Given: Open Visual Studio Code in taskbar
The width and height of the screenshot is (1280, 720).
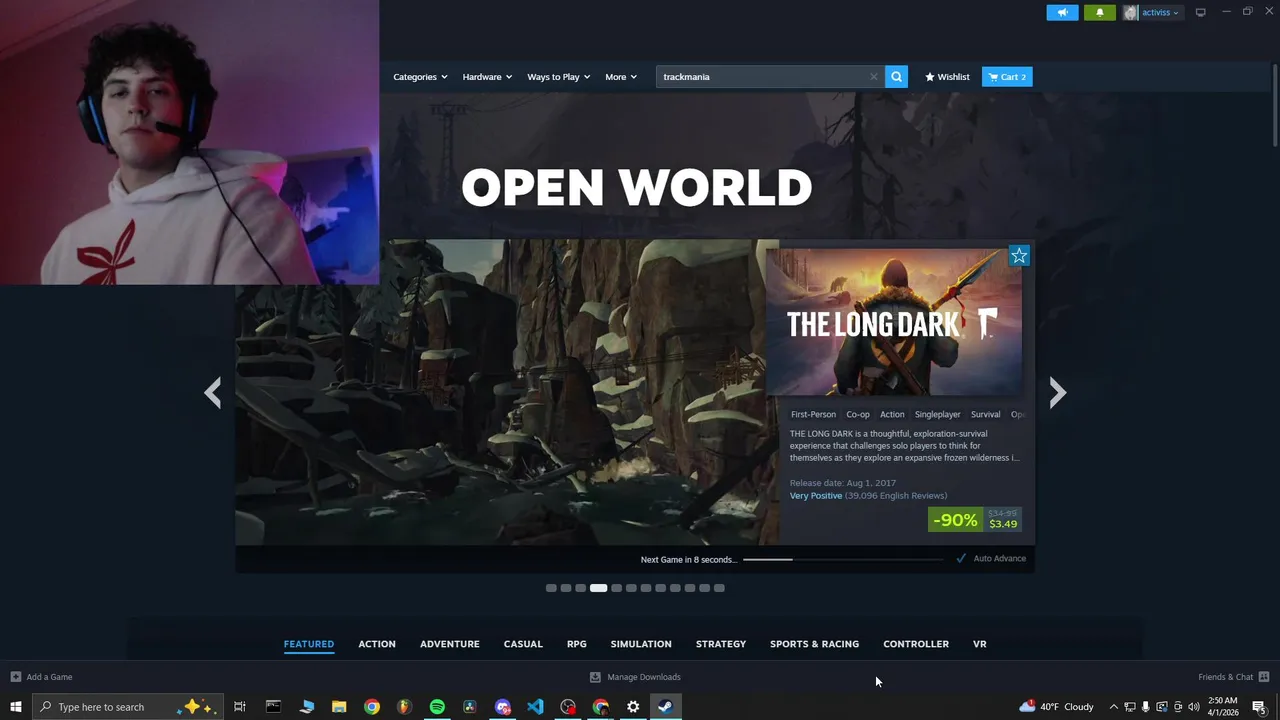Looking at the screenshot, I should click(535, 707).
